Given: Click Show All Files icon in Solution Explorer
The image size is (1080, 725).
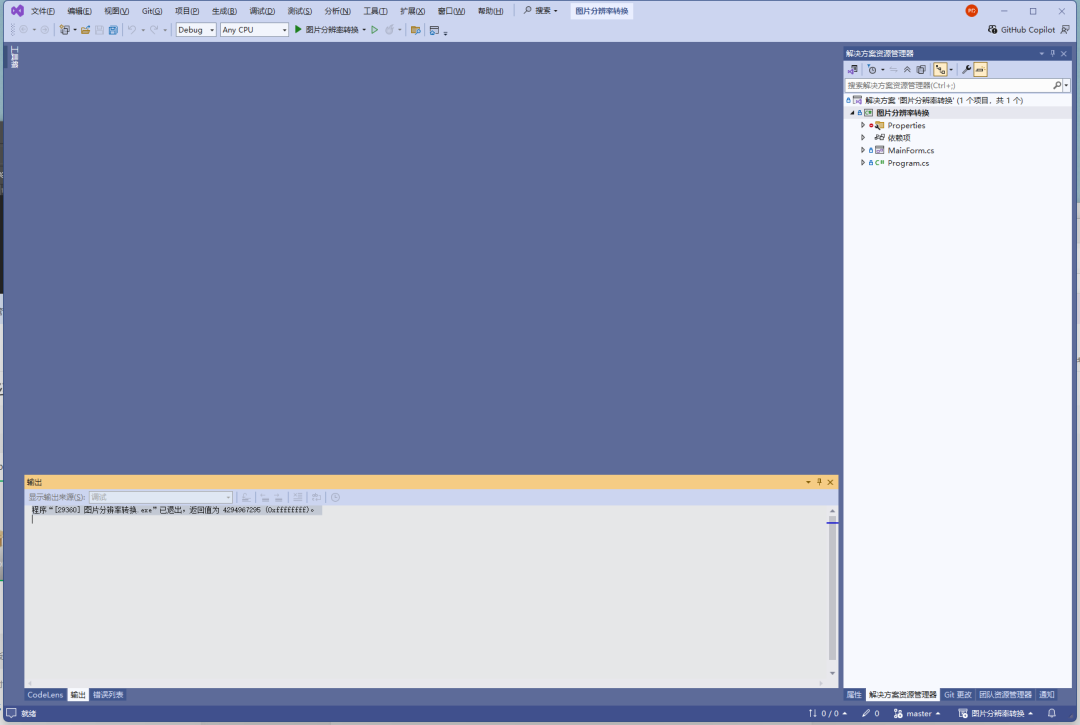Looking at the screenshot, I should point(921,70).
